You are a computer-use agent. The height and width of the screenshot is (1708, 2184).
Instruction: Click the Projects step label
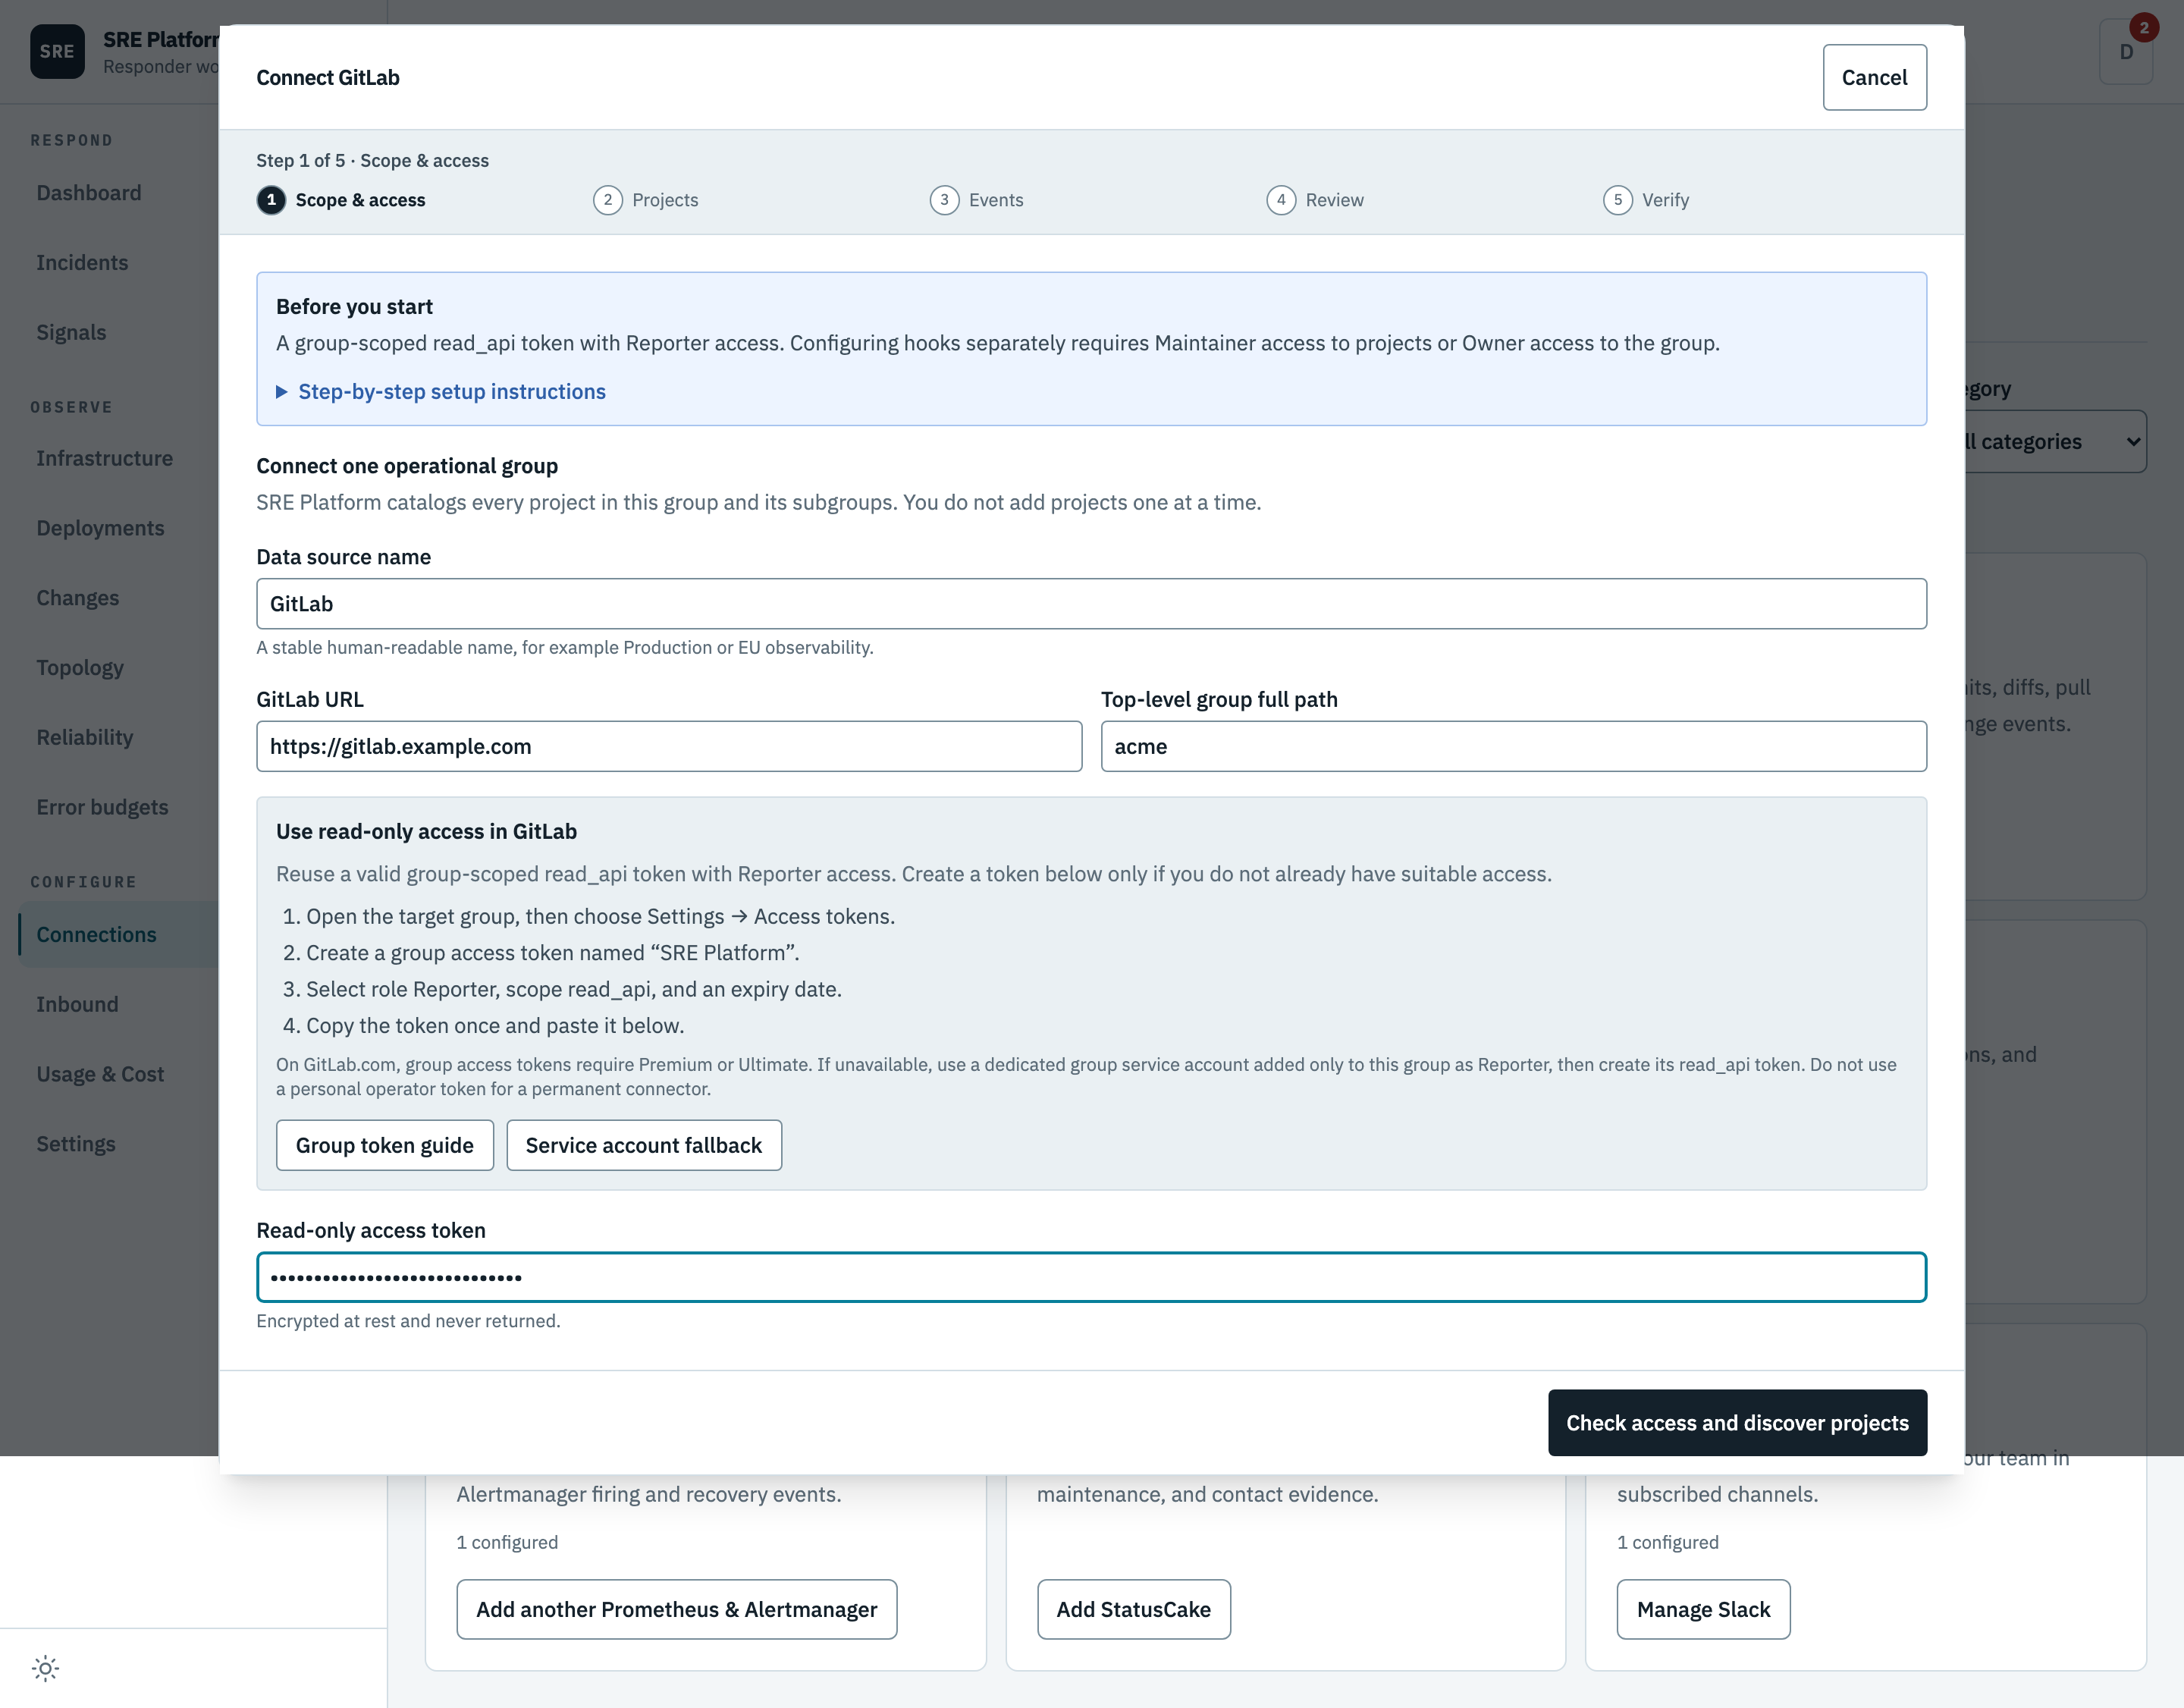(x=665, y=200)
